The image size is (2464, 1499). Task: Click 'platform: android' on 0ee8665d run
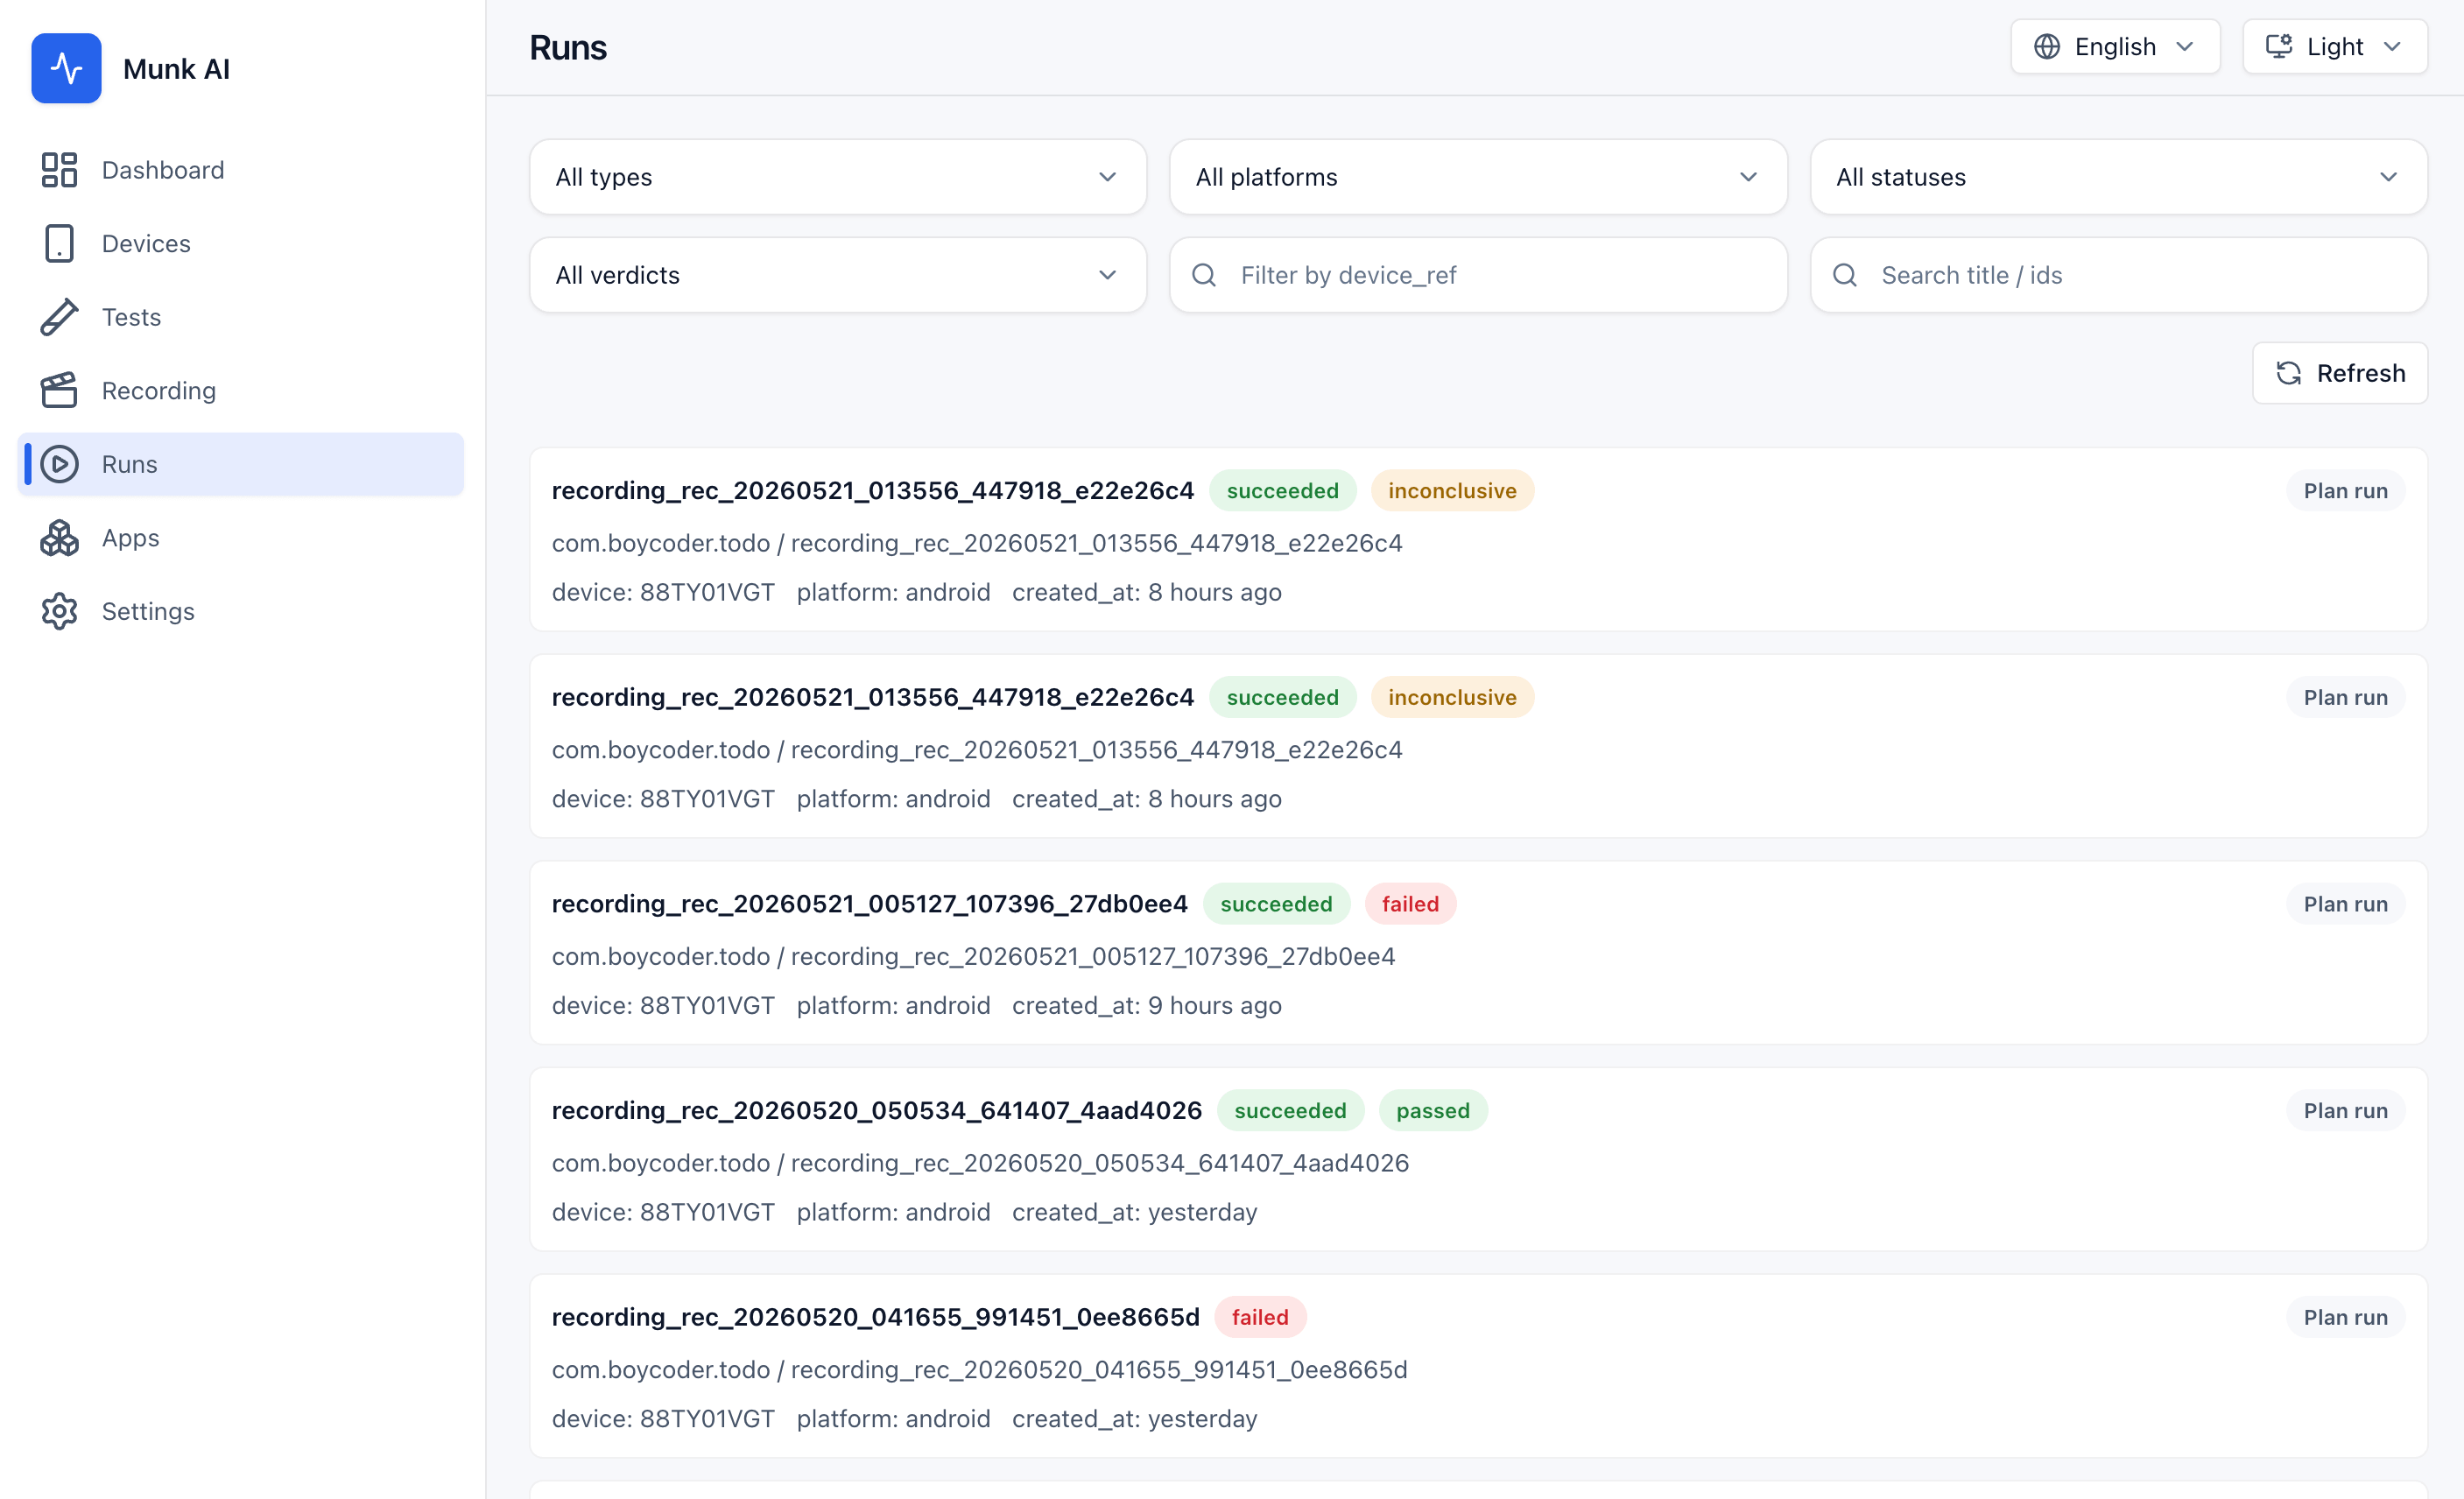coord(893,1418)
